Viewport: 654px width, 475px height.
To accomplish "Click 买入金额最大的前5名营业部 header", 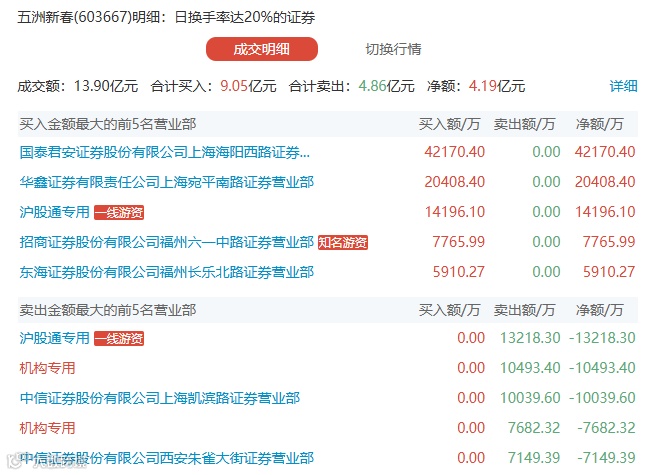I will pos(108,124).
